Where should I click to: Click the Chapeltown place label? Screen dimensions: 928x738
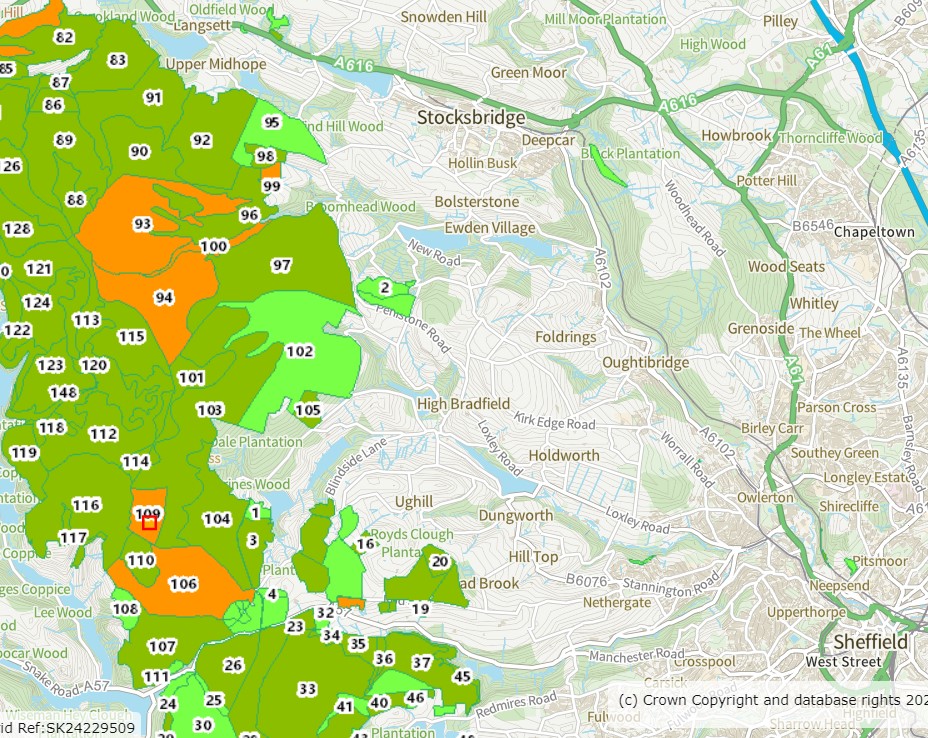pyautogui.click(x=875, y=232)
